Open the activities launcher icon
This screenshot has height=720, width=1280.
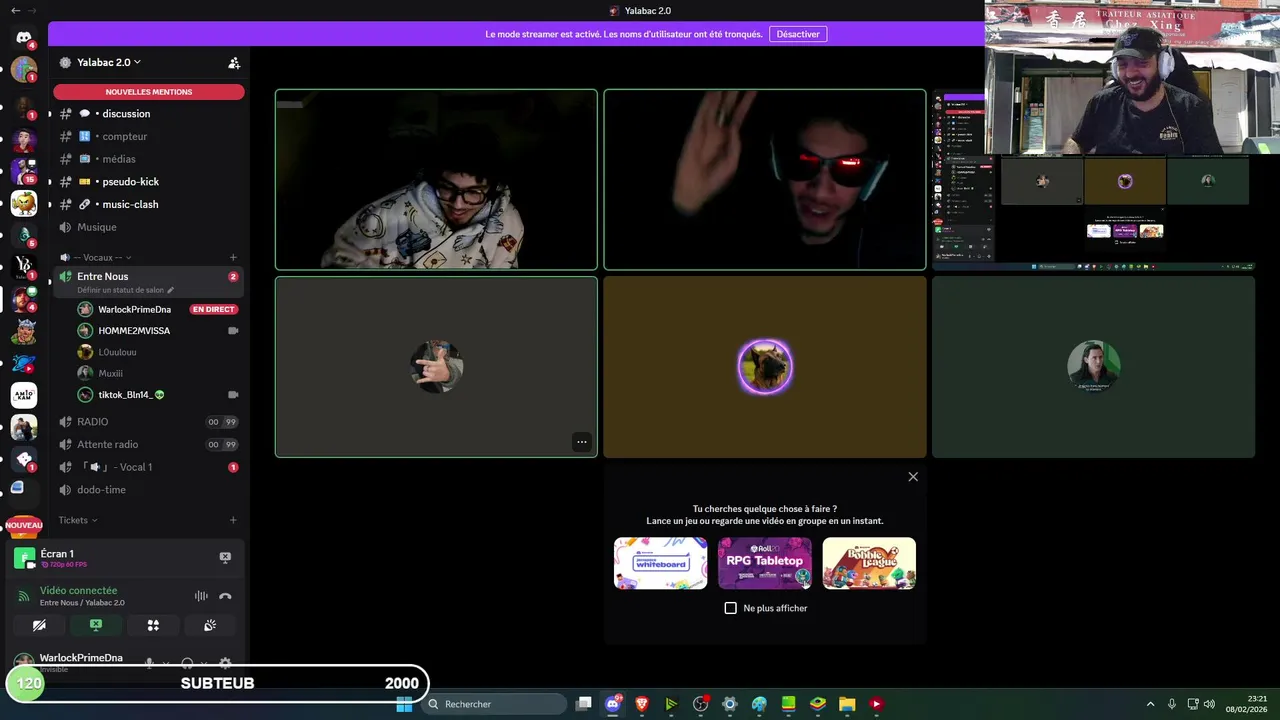[x=153, y=625]
